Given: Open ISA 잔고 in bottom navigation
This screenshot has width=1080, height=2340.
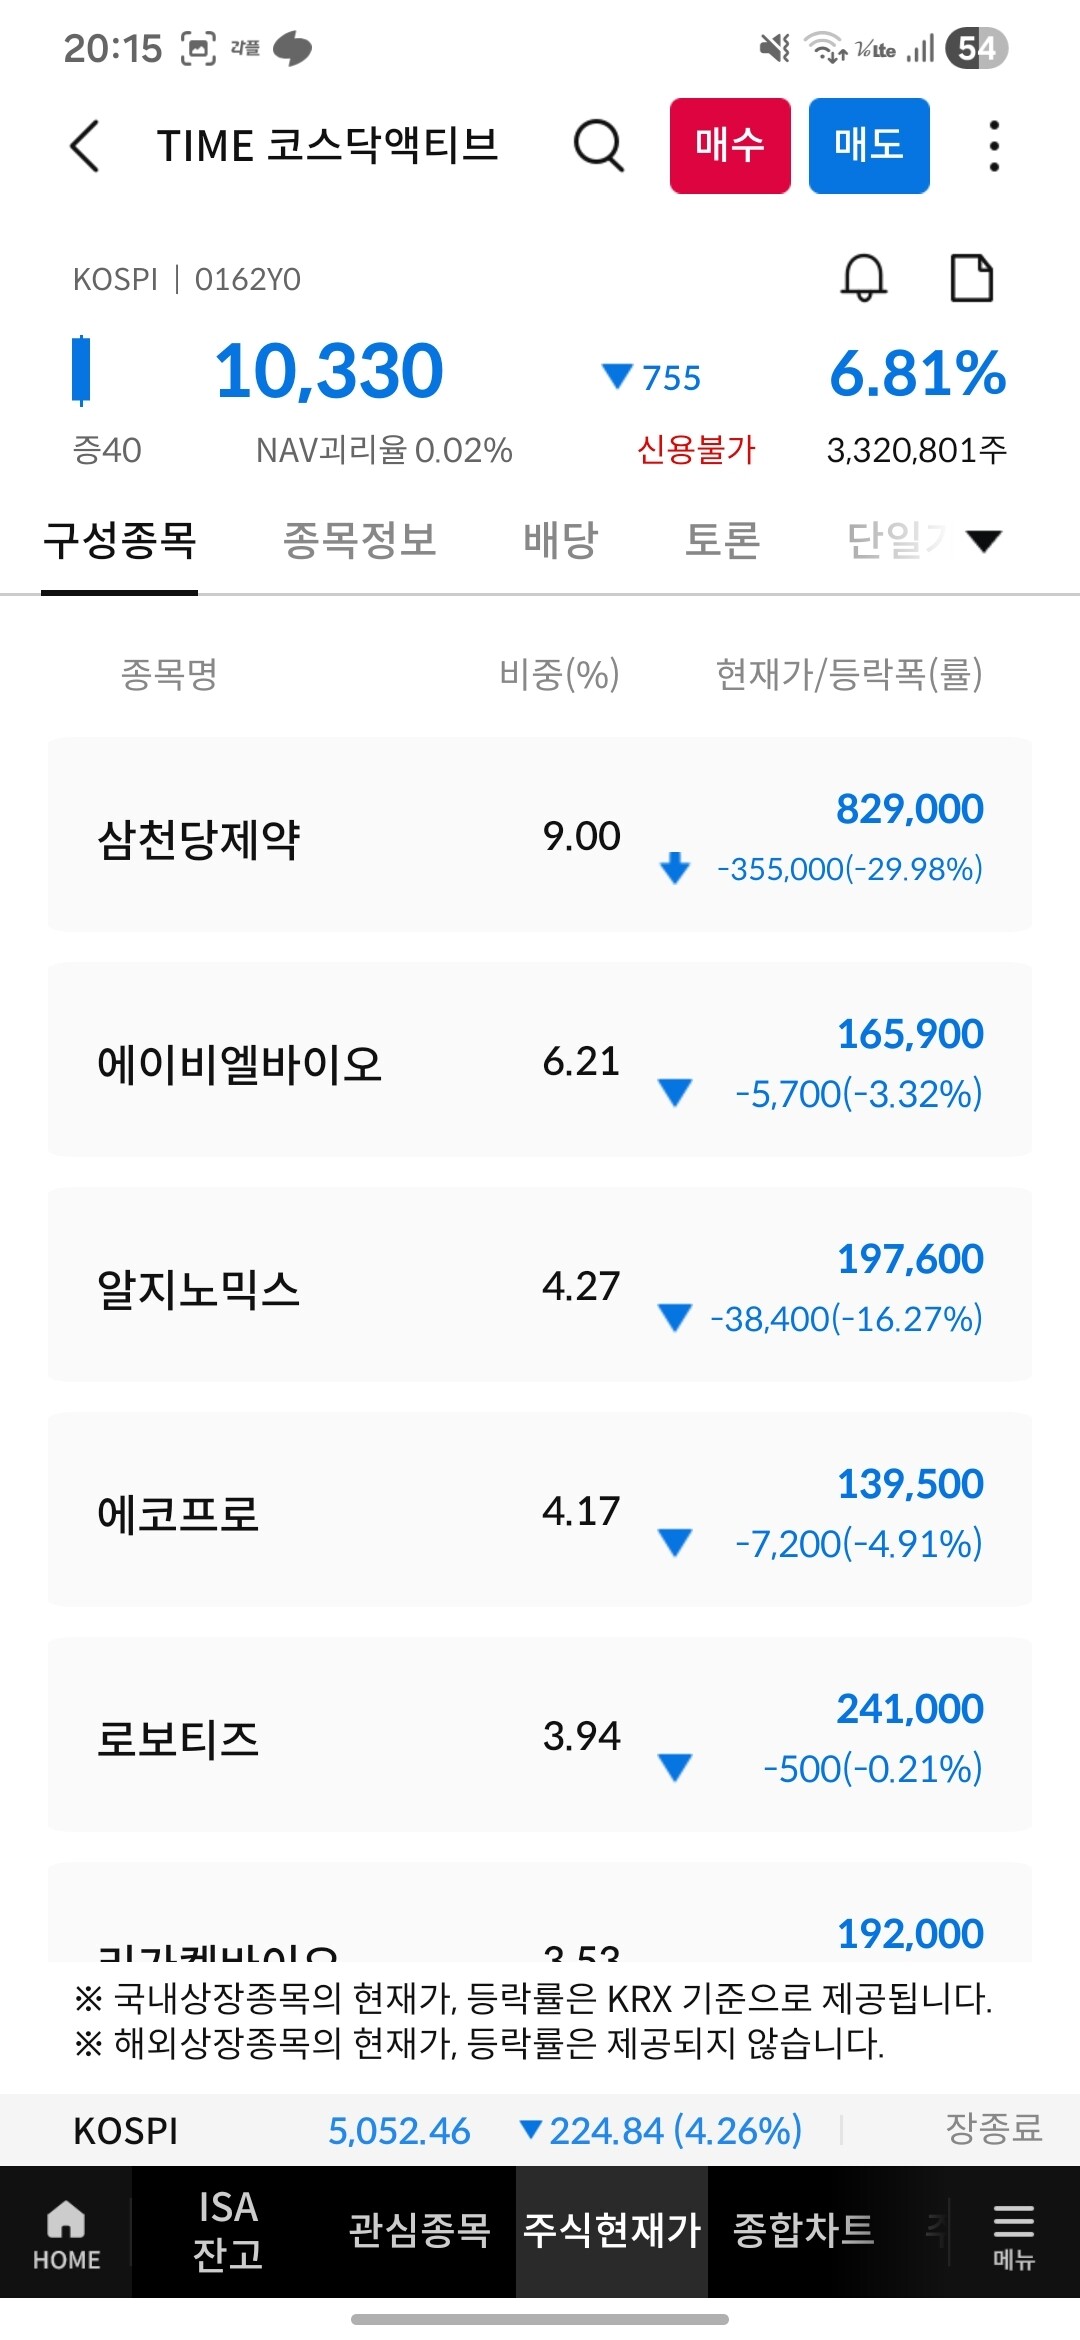Looking at the screenshot, I should click(228, 2232).
